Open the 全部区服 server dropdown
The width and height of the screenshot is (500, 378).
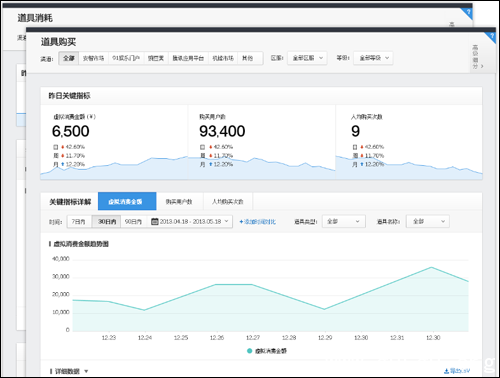pyautogui.click(x=307, y=58)
